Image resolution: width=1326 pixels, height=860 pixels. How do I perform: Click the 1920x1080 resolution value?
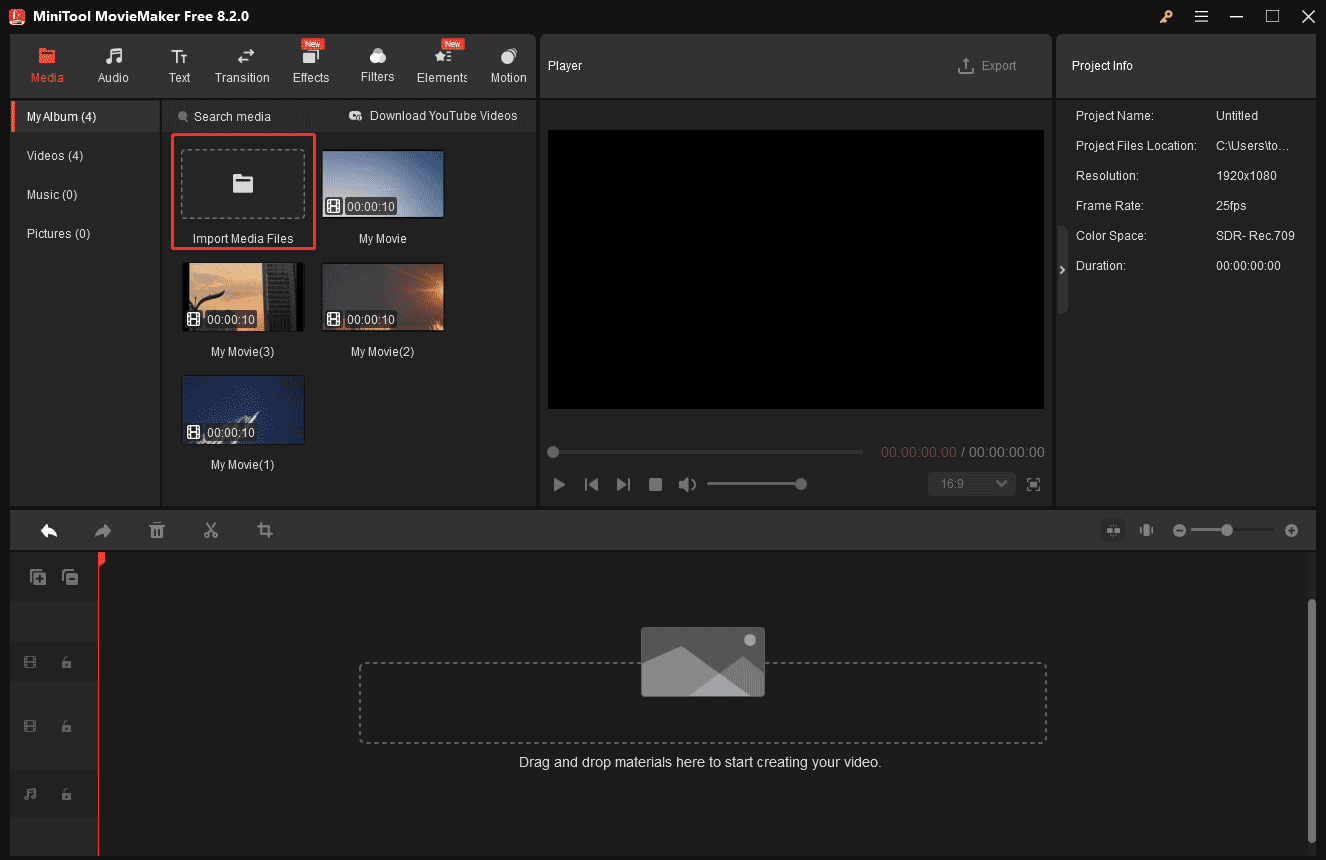coord(1246,176)
